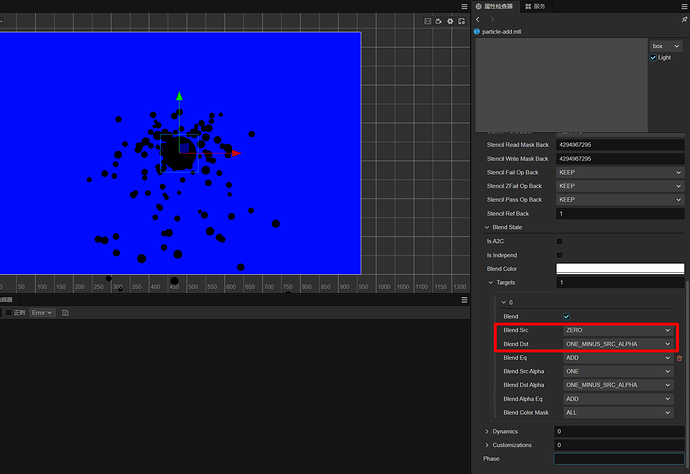
Task: Open Blend Src dropdown showing ZERO
Action: (618, 330)
